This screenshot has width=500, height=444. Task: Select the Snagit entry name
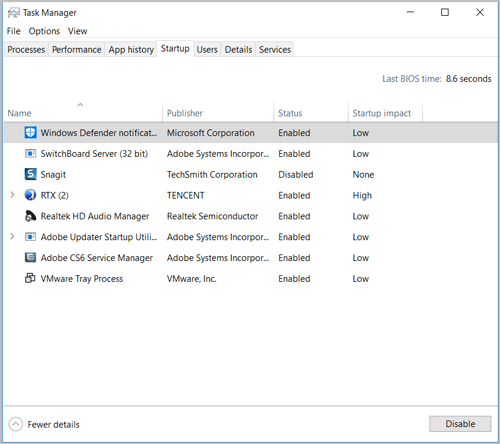coord(53,174)
